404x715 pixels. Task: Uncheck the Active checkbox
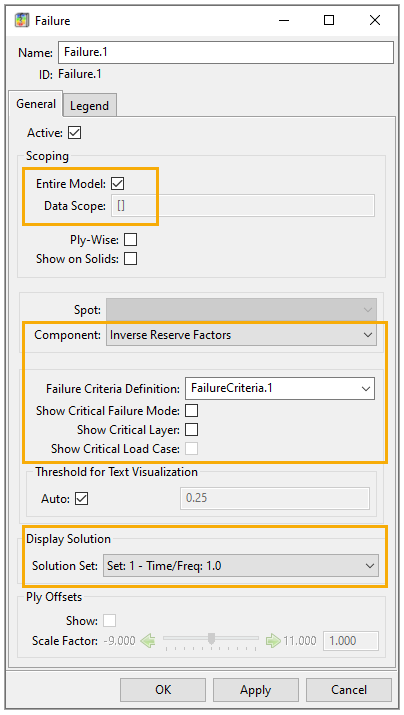tap(74, 133)
